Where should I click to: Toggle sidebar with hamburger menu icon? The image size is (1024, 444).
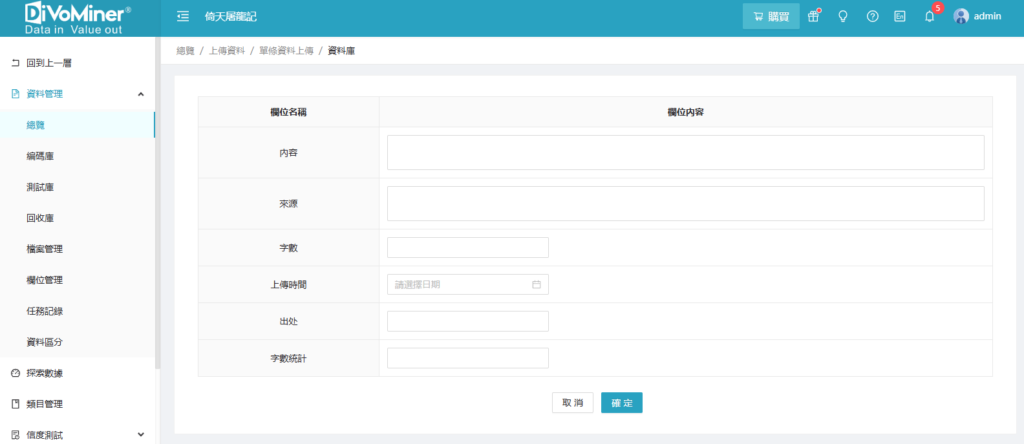pyautogui.click(x=183, y=16)
